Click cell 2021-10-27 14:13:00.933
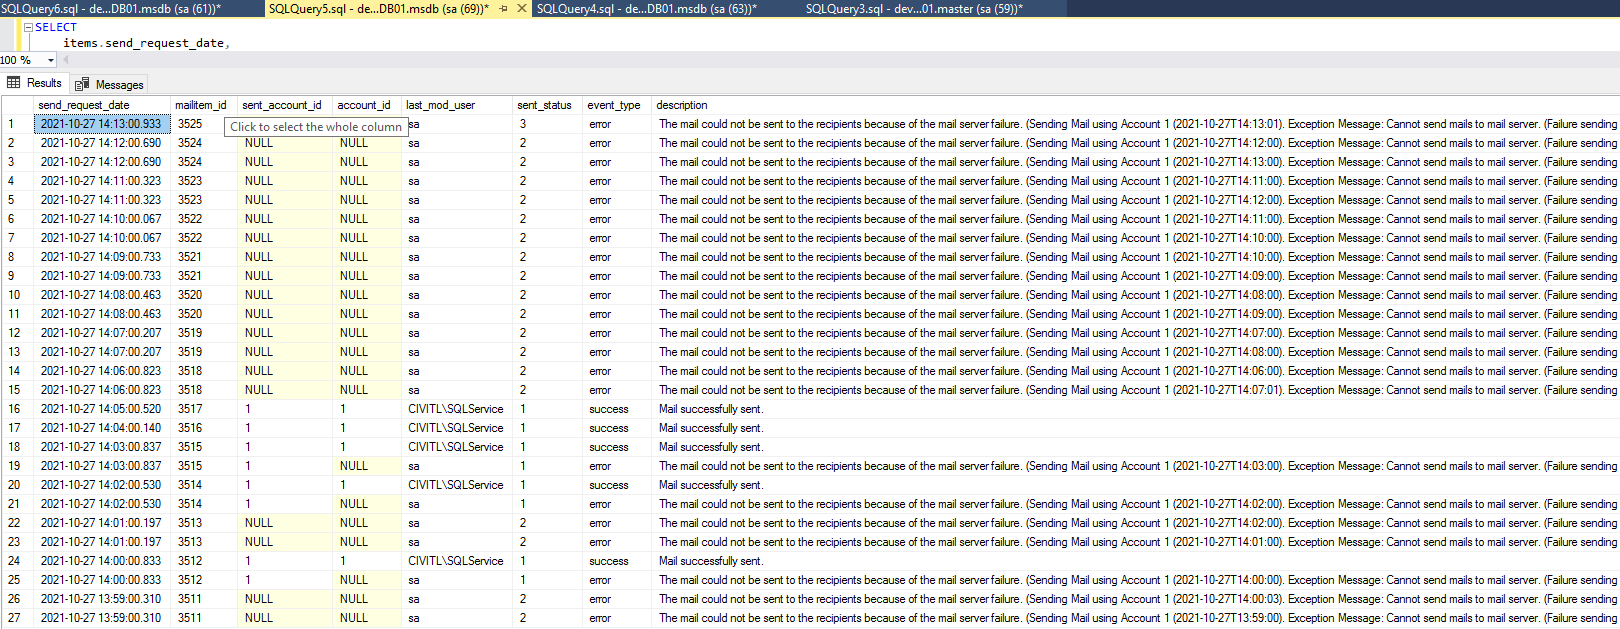 pyautogui.click(x=102, y=124)
